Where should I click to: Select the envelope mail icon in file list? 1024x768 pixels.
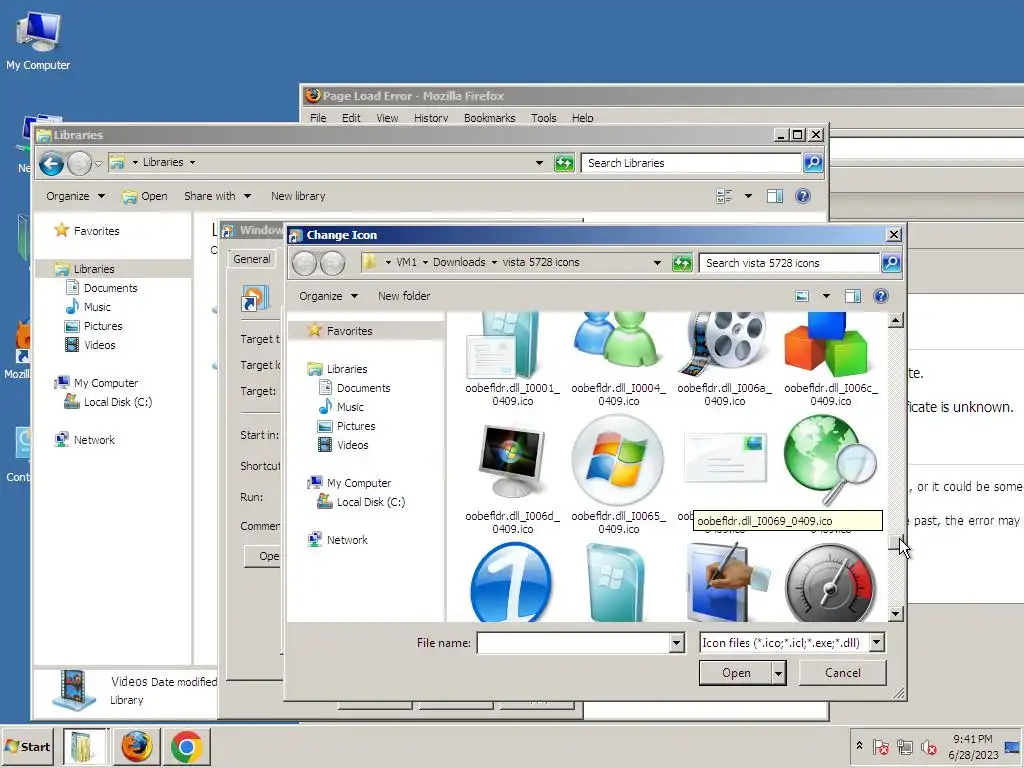724,459
